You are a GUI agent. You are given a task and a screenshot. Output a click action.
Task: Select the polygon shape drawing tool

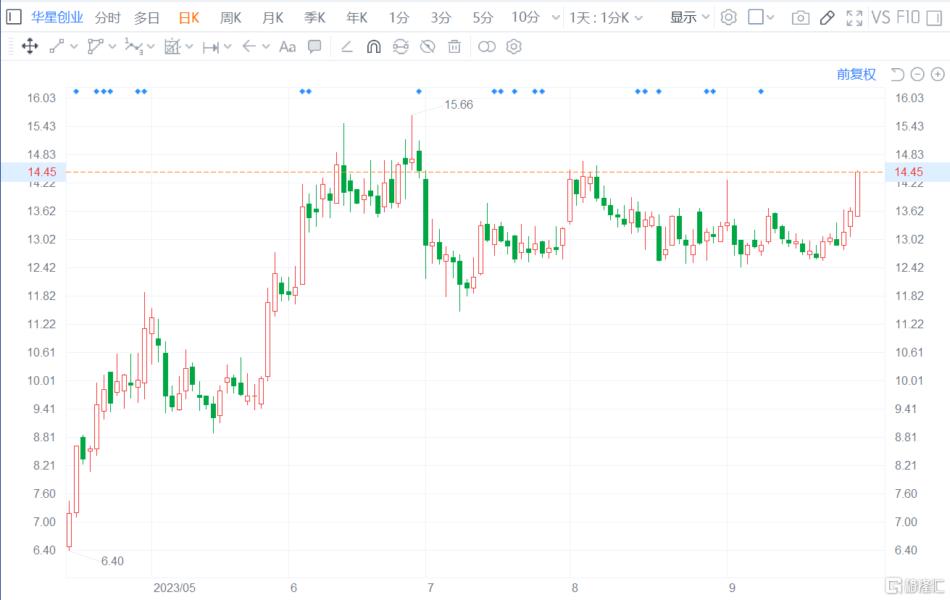coord(95,47)
